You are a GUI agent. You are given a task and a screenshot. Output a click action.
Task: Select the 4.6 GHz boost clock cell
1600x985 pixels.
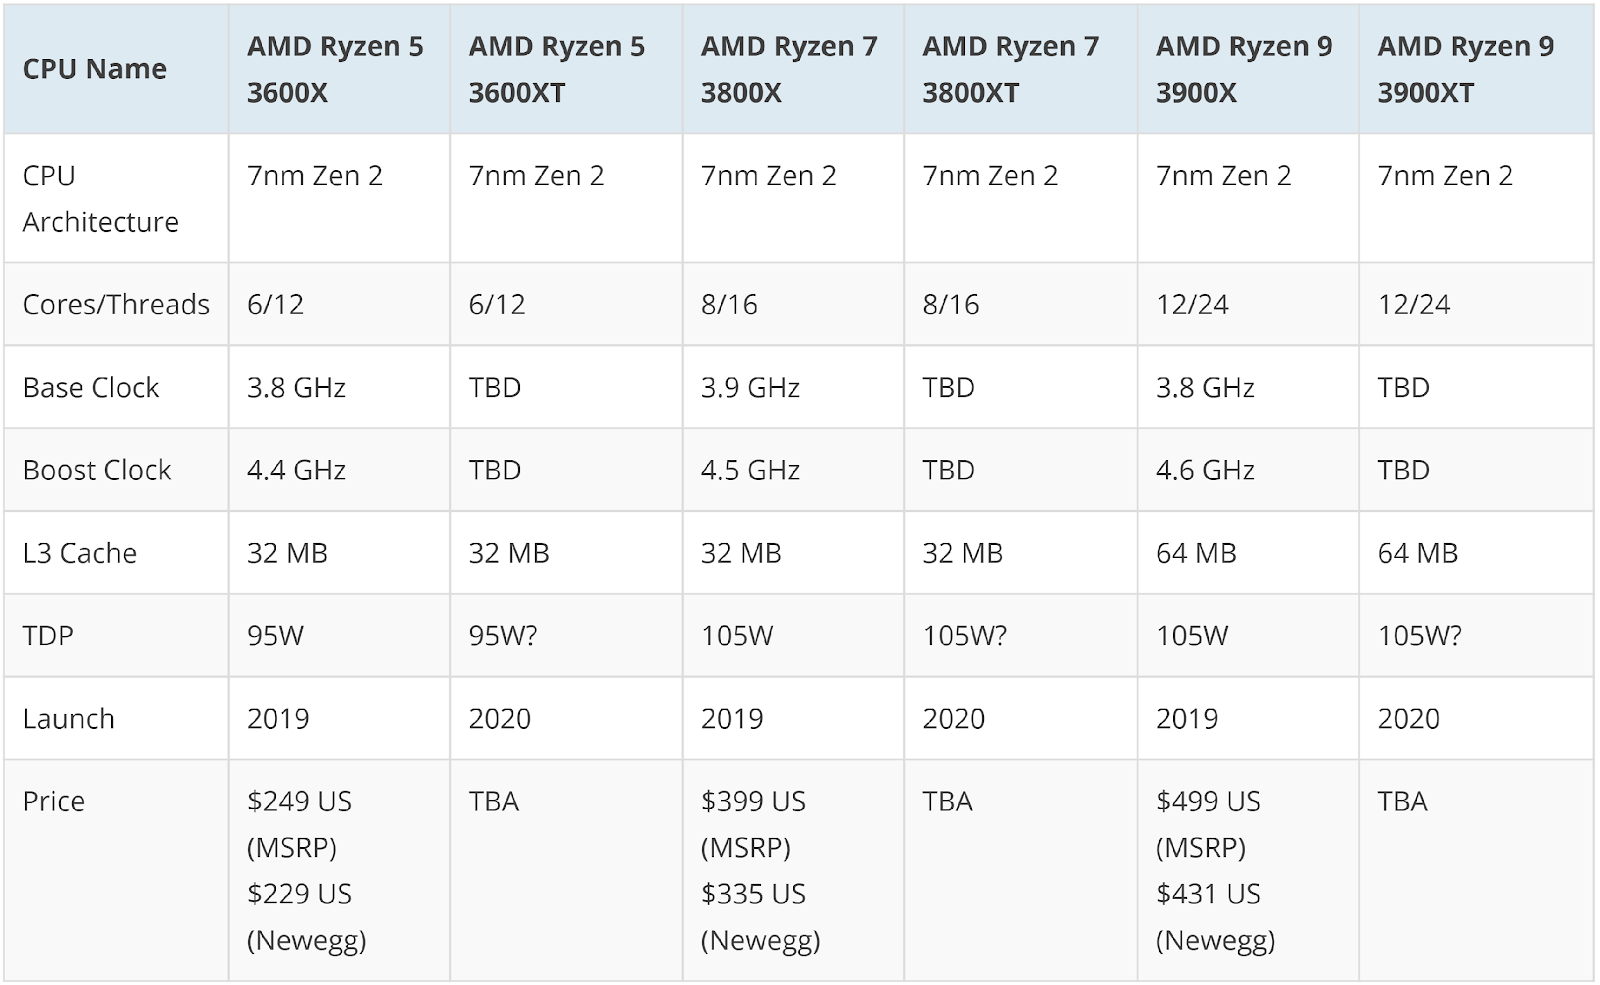tap(1205, 470)
